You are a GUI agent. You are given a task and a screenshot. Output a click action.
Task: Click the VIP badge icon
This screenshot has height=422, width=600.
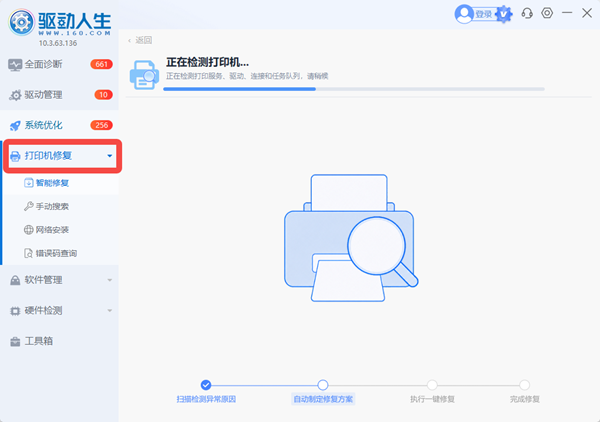coord(504,14)
